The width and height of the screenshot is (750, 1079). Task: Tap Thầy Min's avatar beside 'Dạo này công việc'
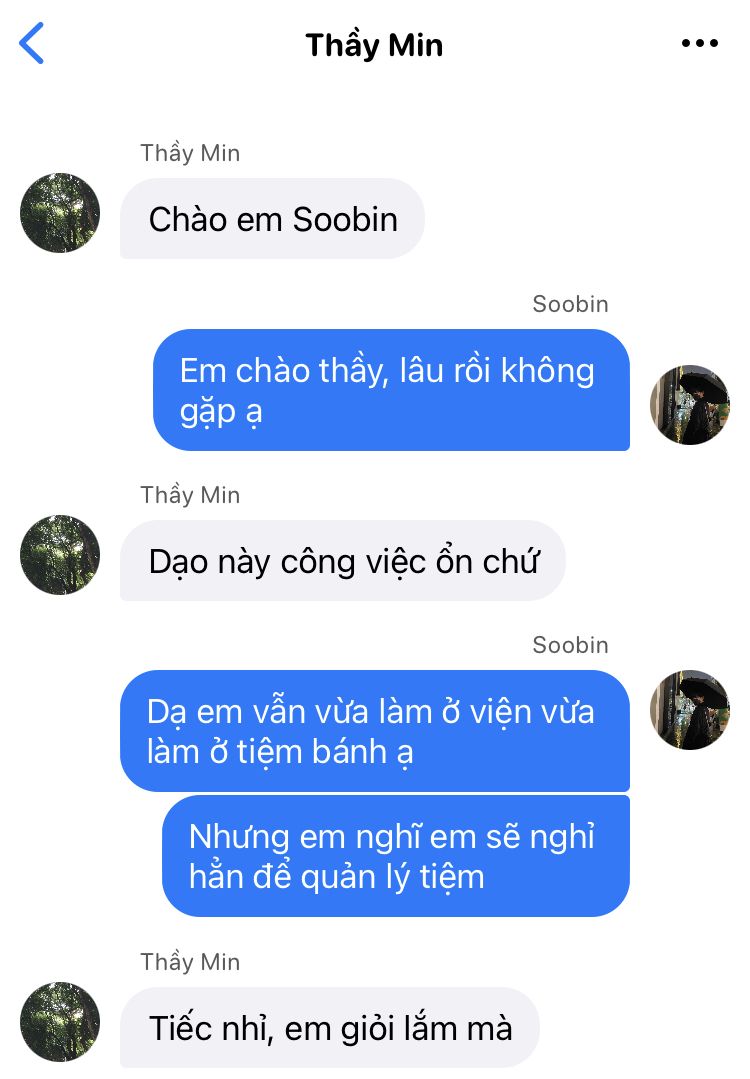(60, 555)
